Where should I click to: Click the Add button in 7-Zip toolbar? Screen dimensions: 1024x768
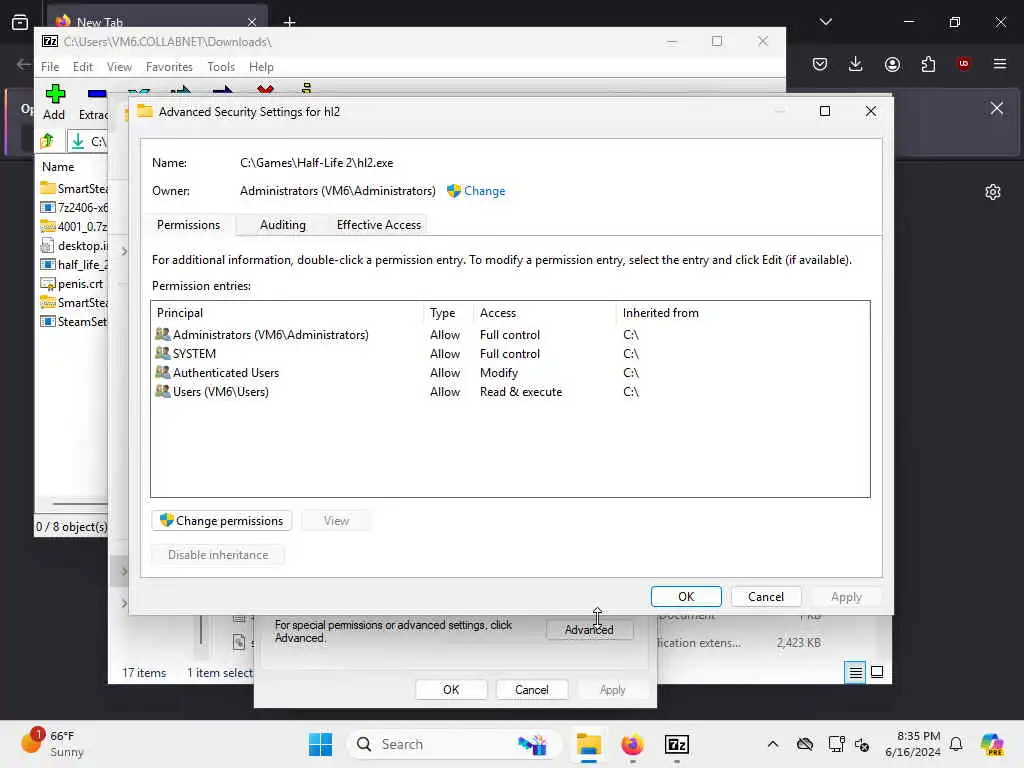coord(54,102)
